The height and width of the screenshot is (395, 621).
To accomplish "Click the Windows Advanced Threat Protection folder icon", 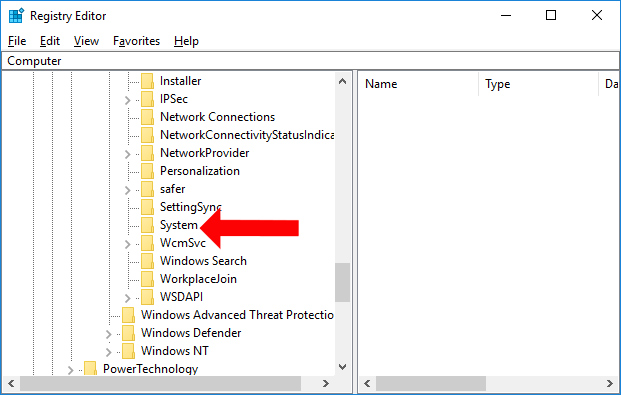I will click(x=128, y=315).
